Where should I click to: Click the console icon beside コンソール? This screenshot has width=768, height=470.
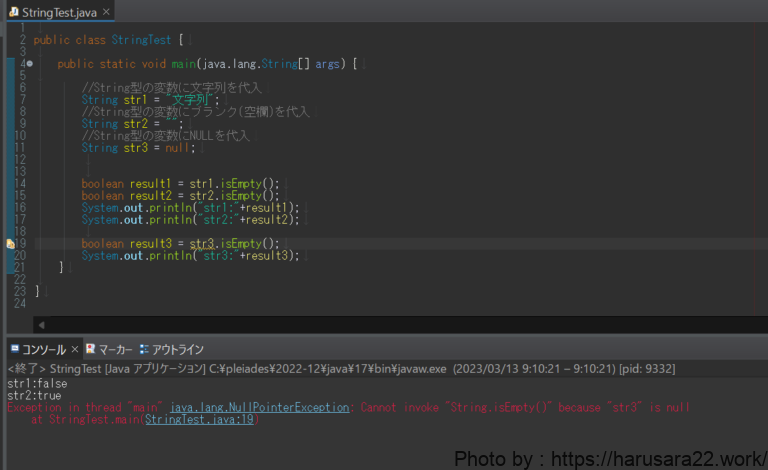tap(14, 349)
